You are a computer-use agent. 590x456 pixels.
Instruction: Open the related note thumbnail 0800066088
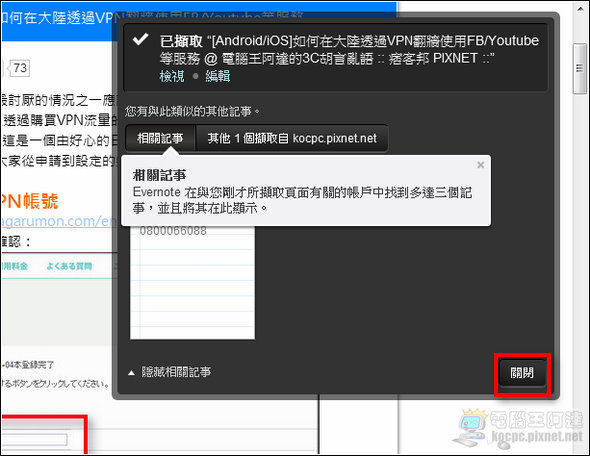pos(192,282)
